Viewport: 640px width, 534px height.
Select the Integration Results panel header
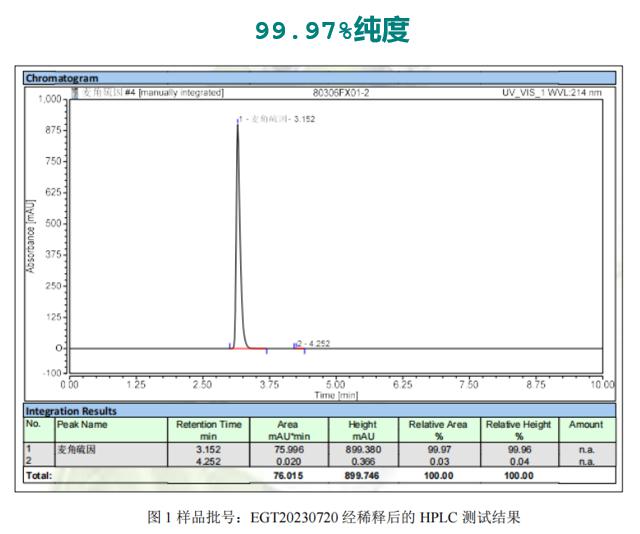pos(71,411)
